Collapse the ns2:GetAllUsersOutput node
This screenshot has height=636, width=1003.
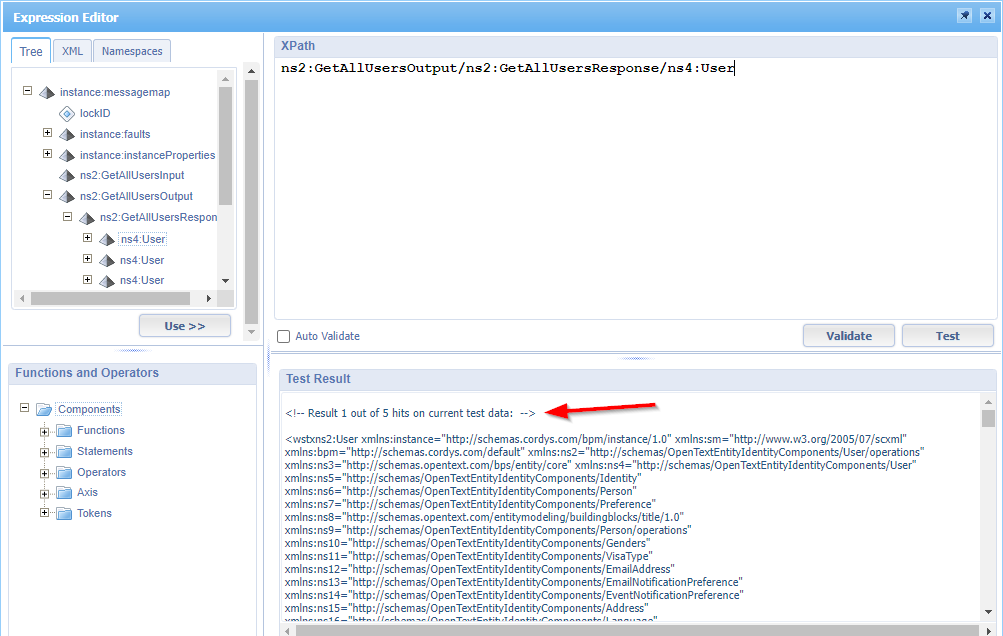tap(47, 196)
